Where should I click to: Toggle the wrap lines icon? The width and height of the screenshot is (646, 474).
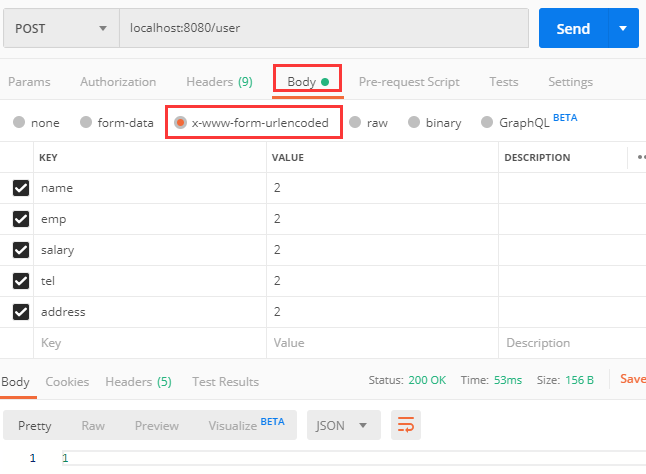tap(406, 425)
